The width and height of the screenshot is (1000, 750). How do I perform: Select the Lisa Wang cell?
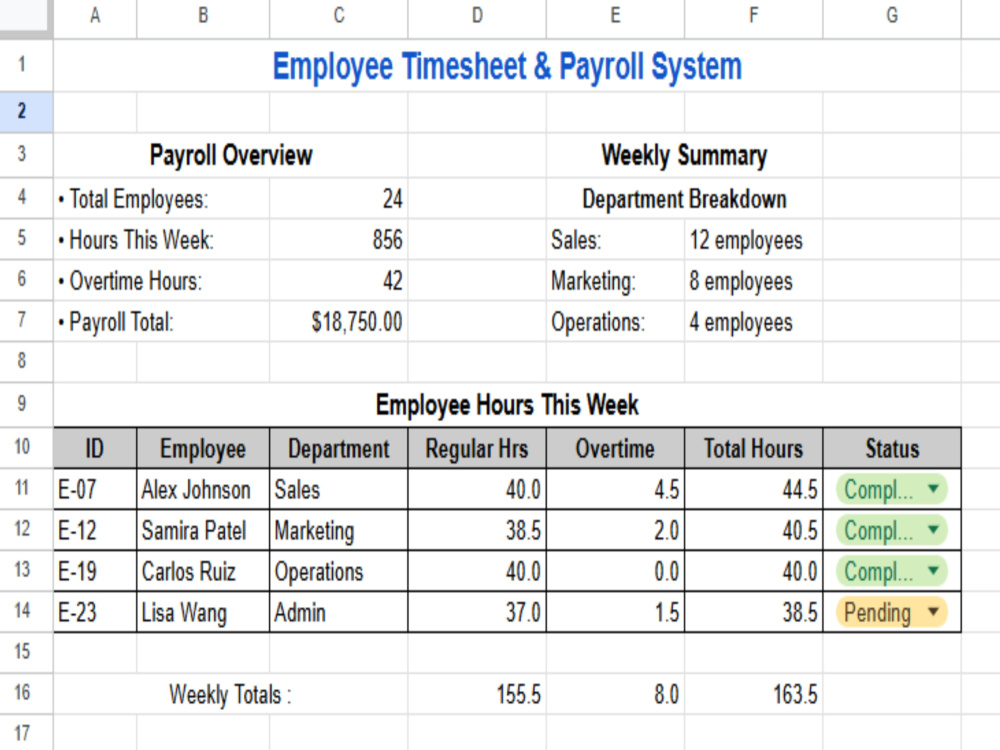click(203, 612)
